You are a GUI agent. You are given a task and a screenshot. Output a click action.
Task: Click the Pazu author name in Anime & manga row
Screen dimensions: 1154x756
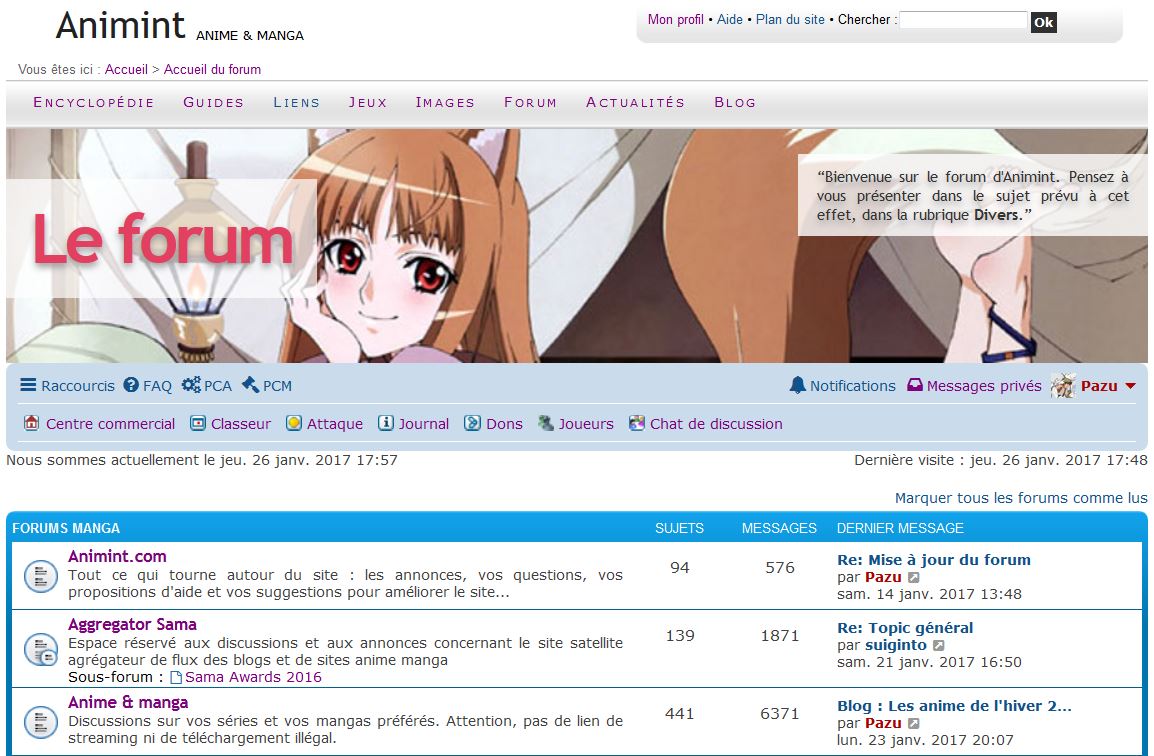pos(883,723)
